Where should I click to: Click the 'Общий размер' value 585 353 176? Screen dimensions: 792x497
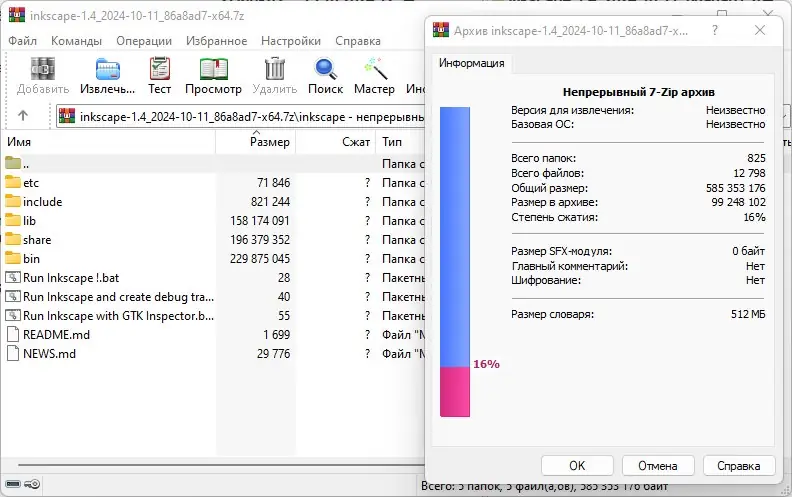pyautogui.click(x=735, y=188)
